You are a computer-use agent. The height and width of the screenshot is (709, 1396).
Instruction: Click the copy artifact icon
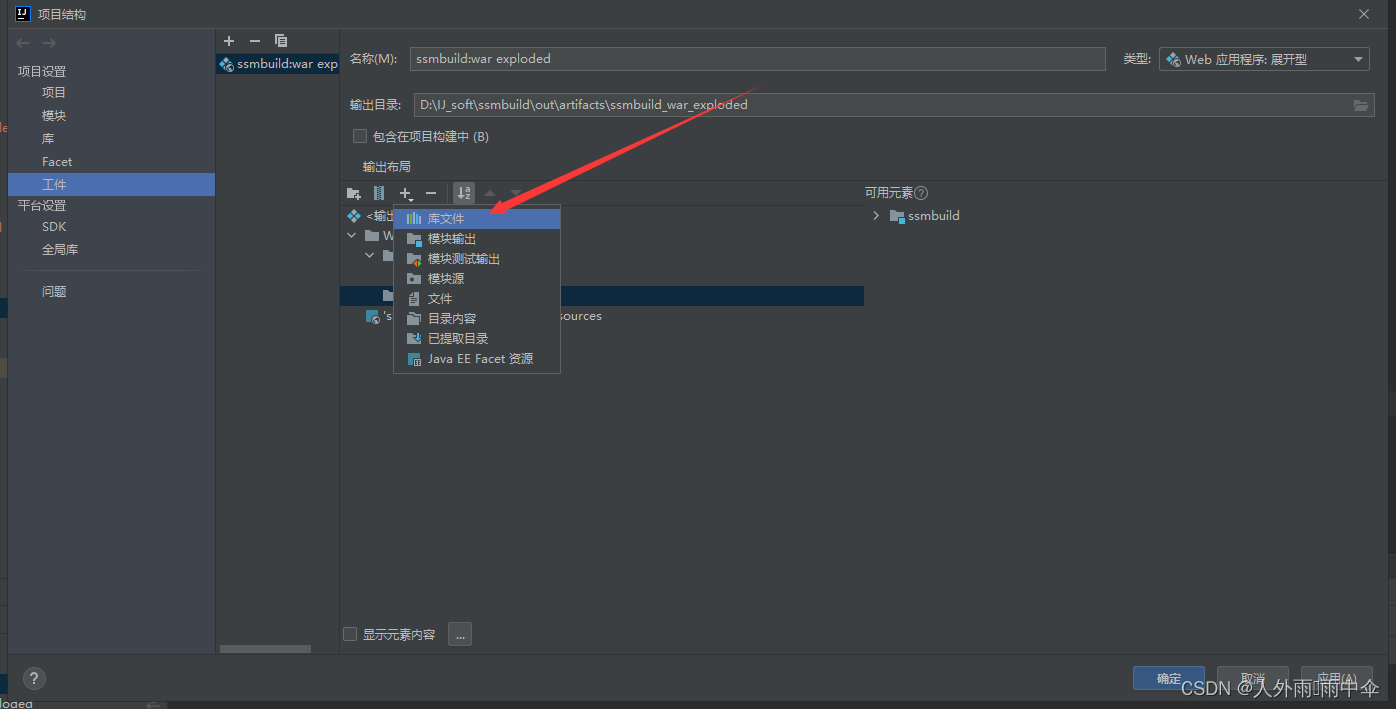point(281,41)
